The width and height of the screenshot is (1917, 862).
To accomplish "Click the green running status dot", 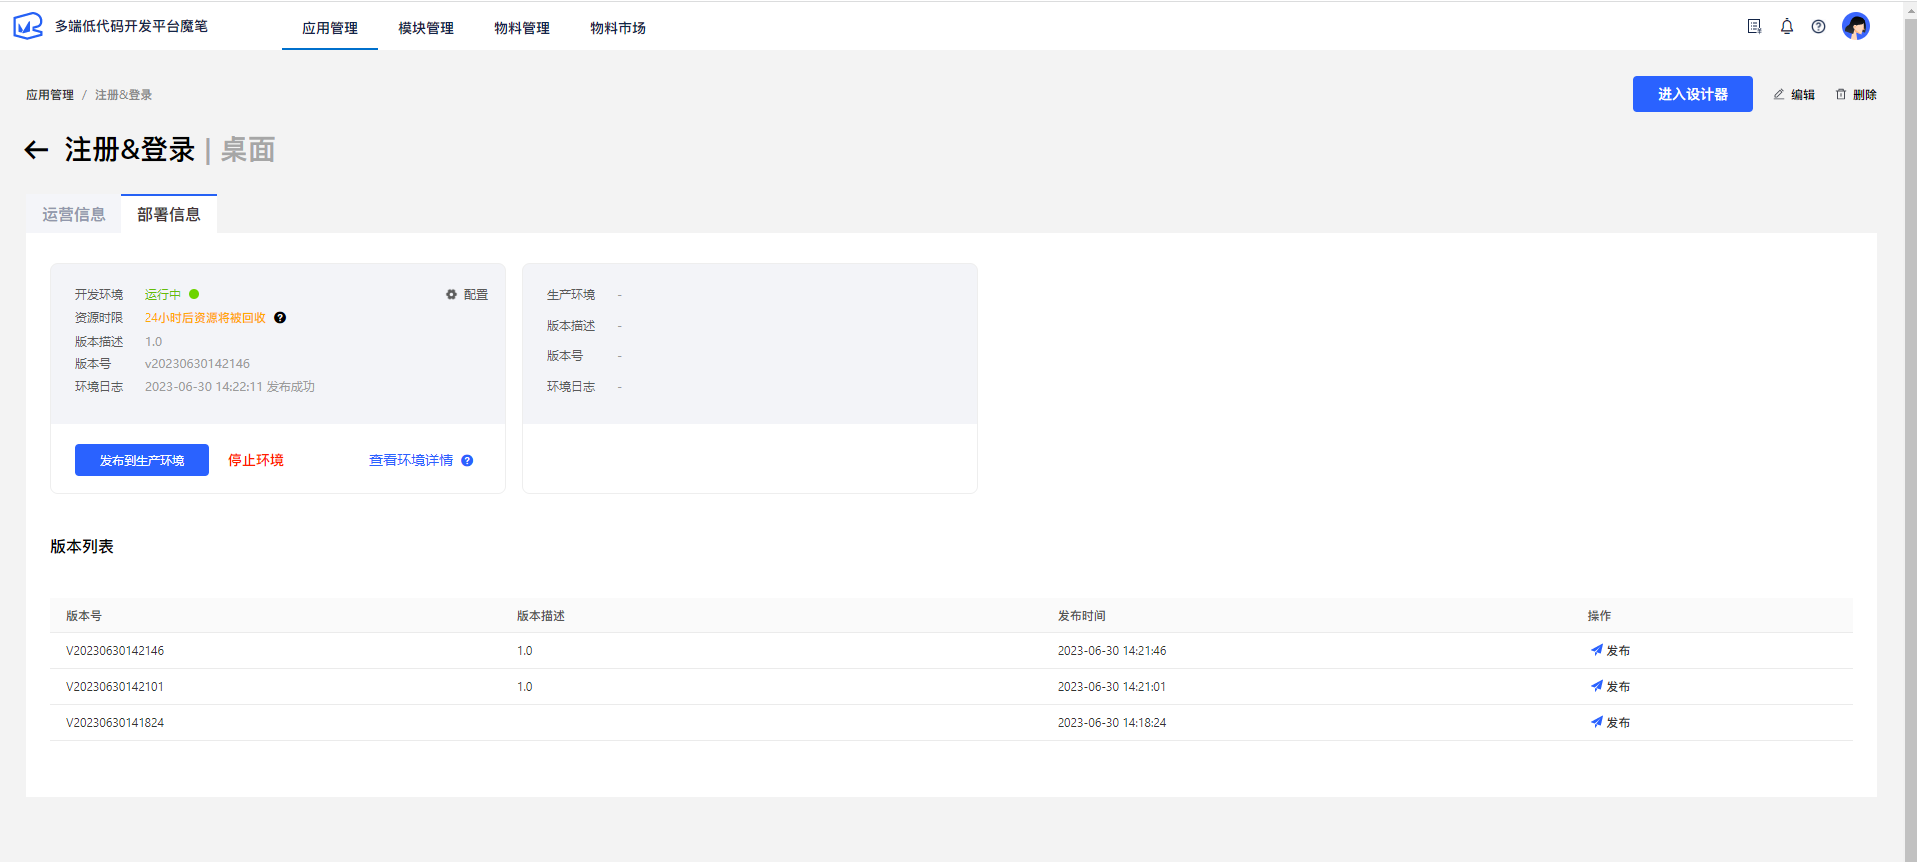I will coord(194,294).
